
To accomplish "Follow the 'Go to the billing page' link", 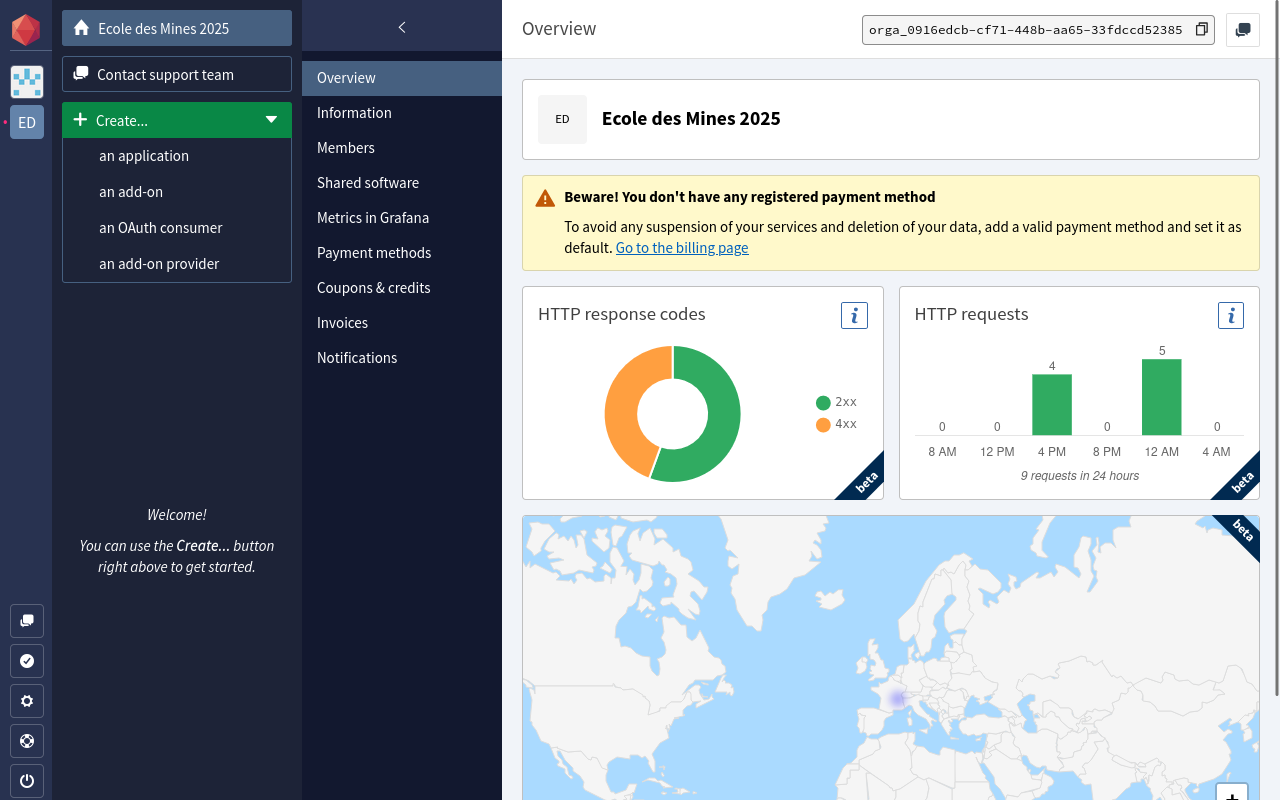I will coord(681,248).
